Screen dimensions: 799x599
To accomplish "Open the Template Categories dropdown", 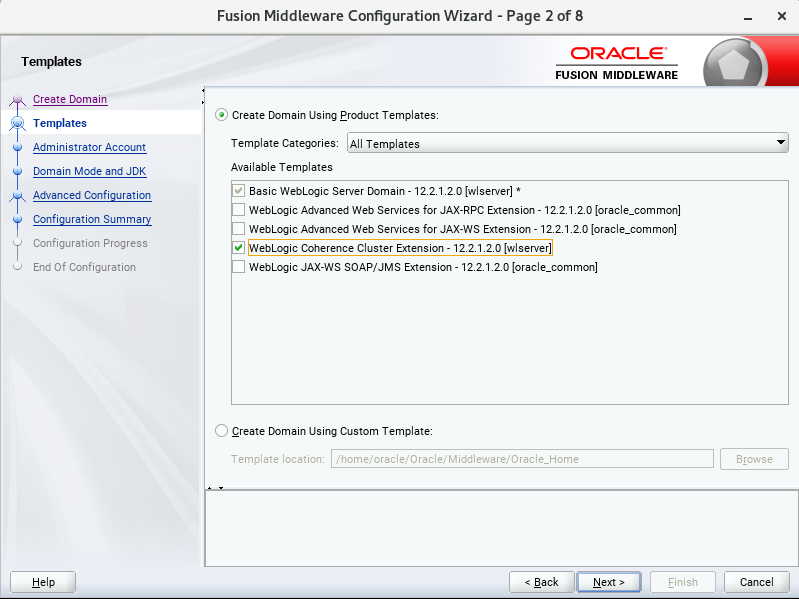I will coord(568,144).
